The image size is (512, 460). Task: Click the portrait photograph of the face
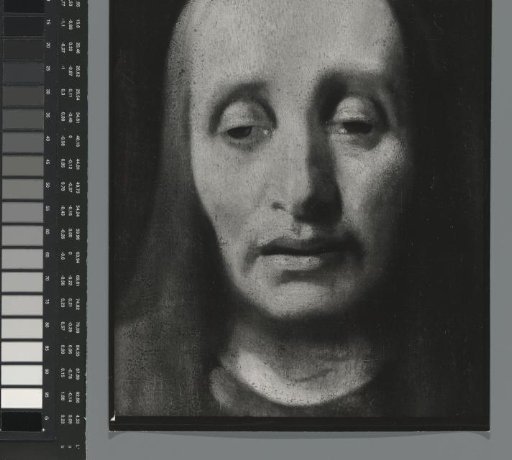click(300, 215)
